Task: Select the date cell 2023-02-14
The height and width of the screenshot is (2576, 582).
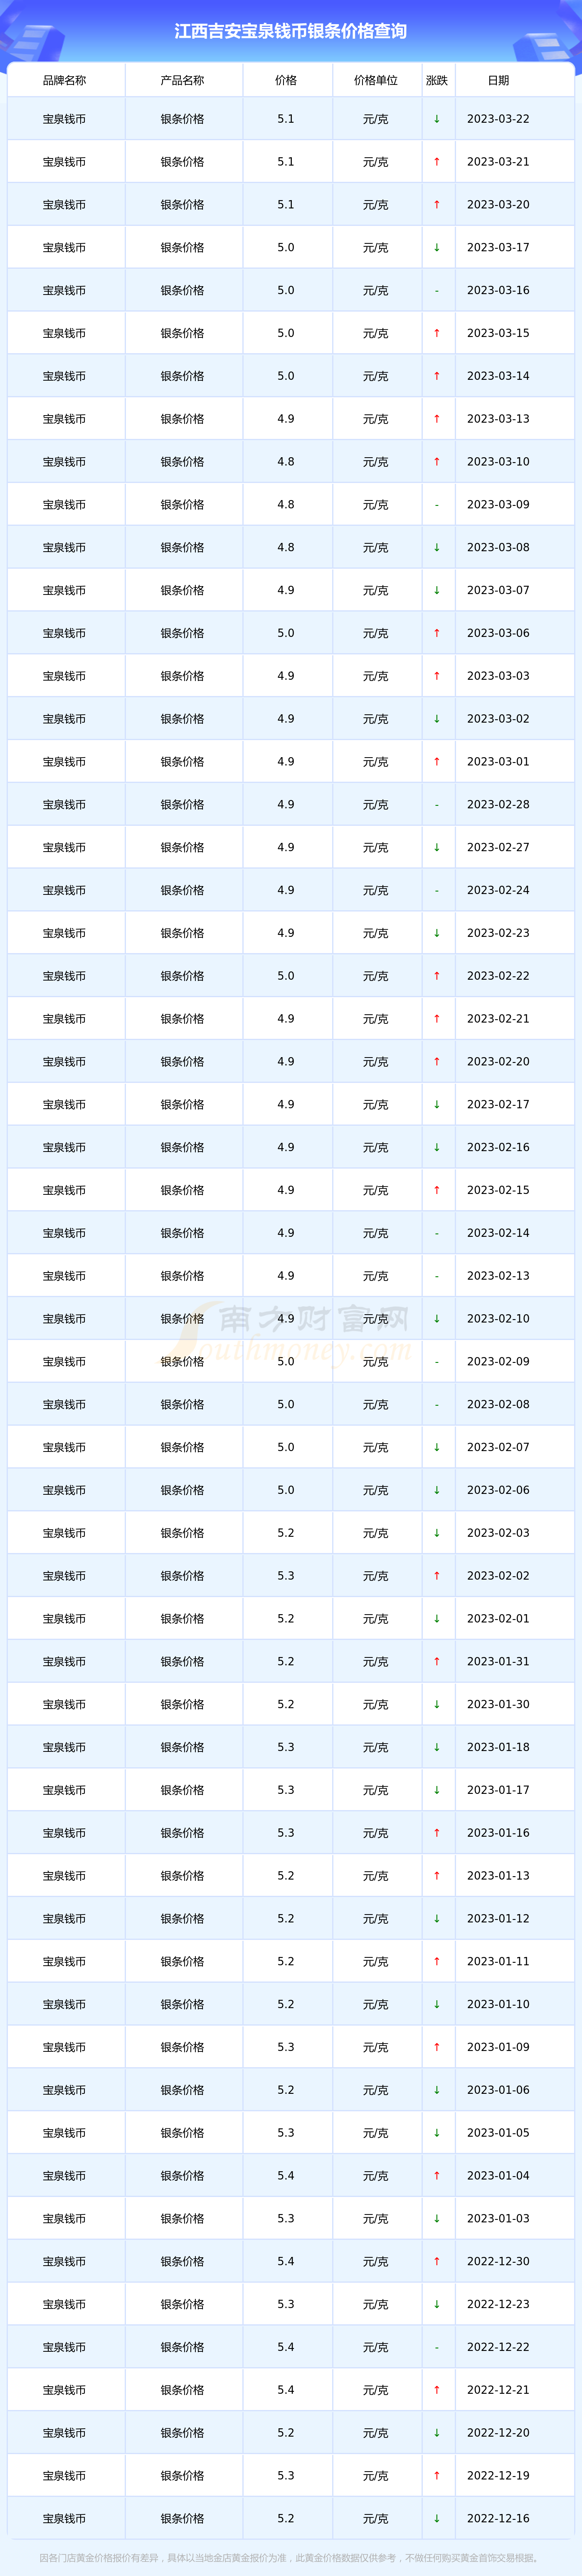Action: [x=498, y=1233]
